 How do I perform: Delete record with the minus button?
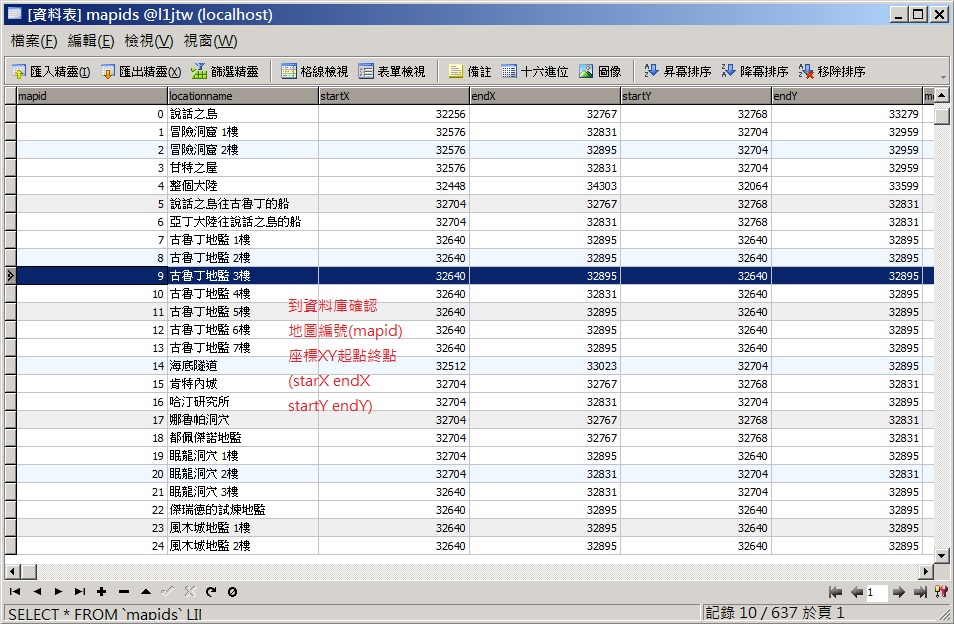pos(124,591)
